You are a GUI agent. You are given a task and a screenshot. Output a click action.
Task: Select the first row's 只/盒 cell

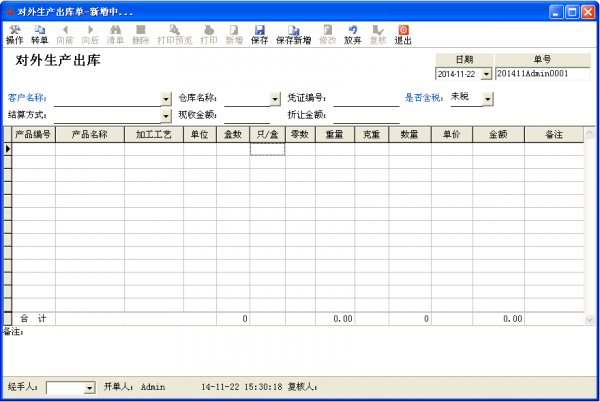point(267,149)
